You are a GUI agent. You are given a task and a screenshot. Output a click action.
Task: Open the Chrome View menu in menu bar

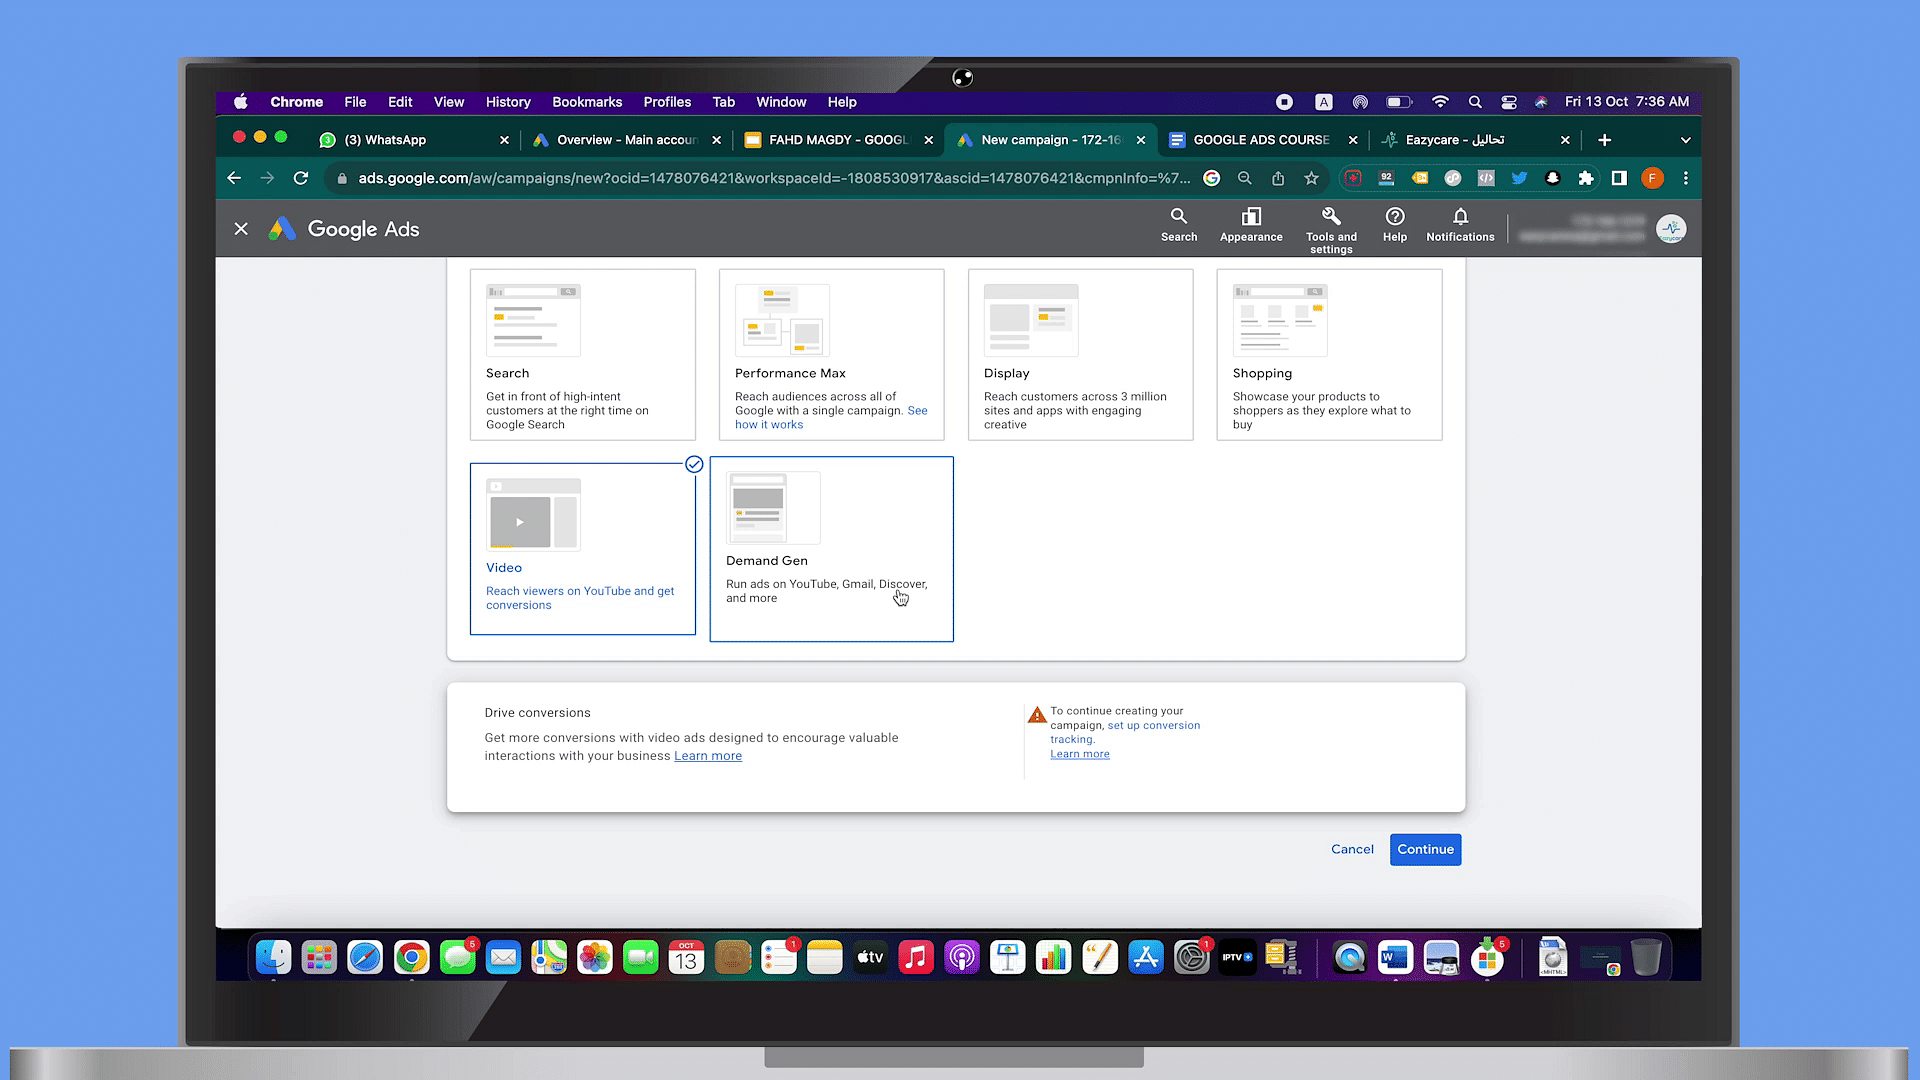449,102
